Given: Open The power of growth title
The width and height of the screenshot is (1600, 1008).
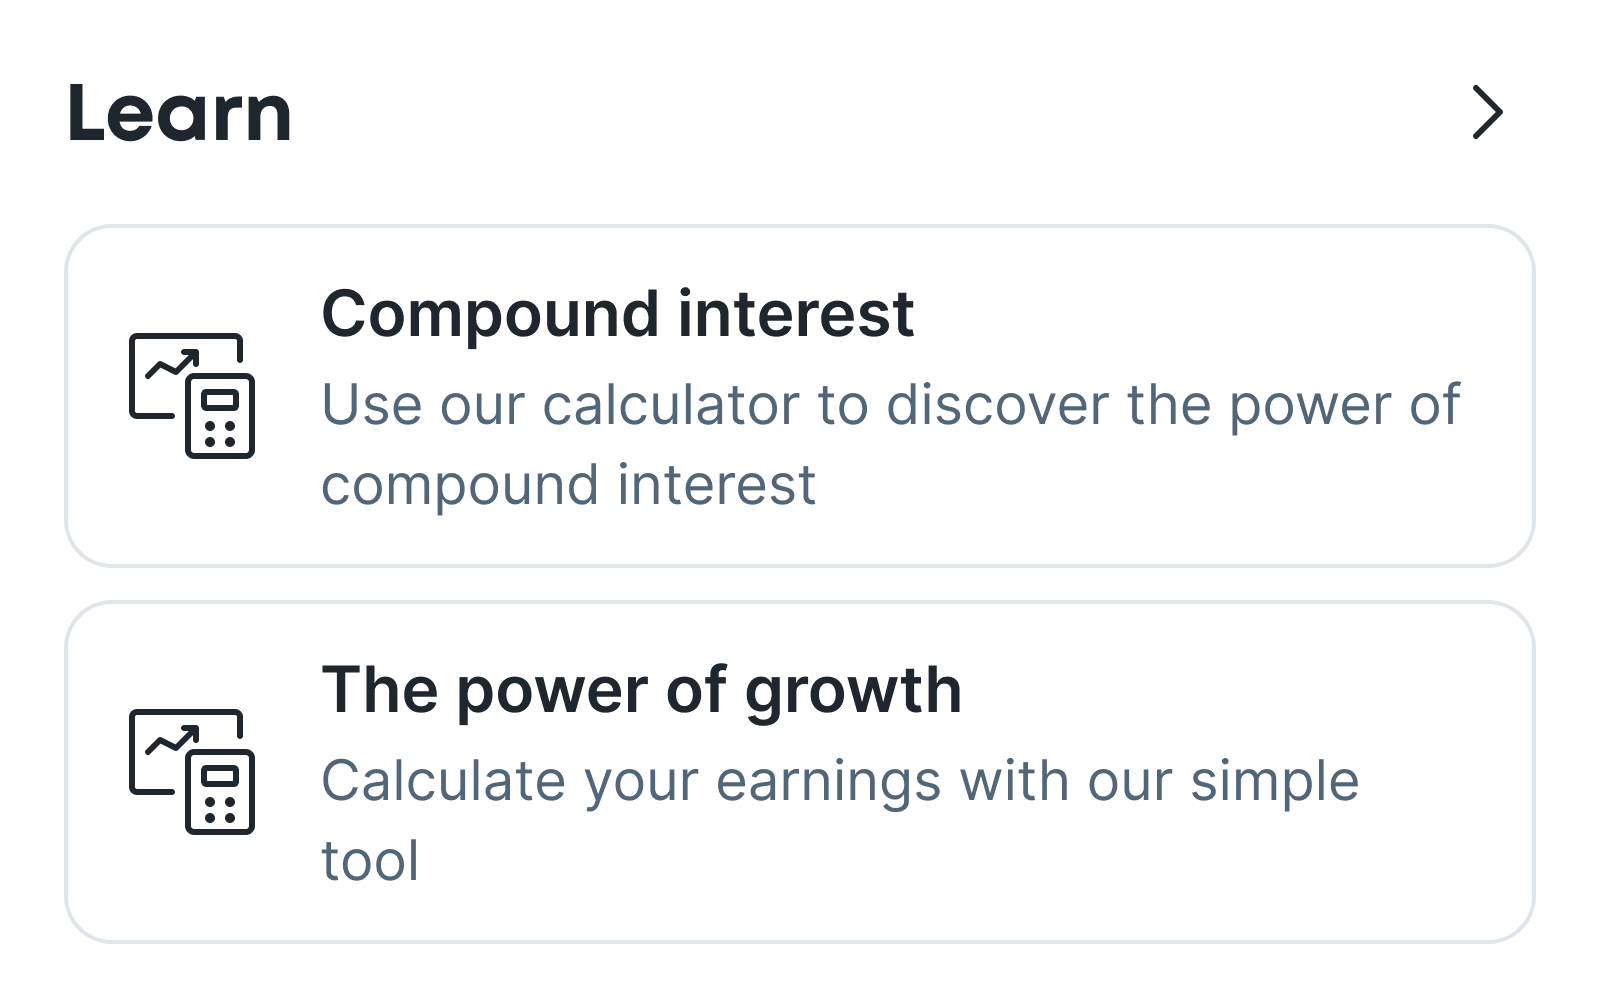Looking at the screenshot, I should coord(641,690).
